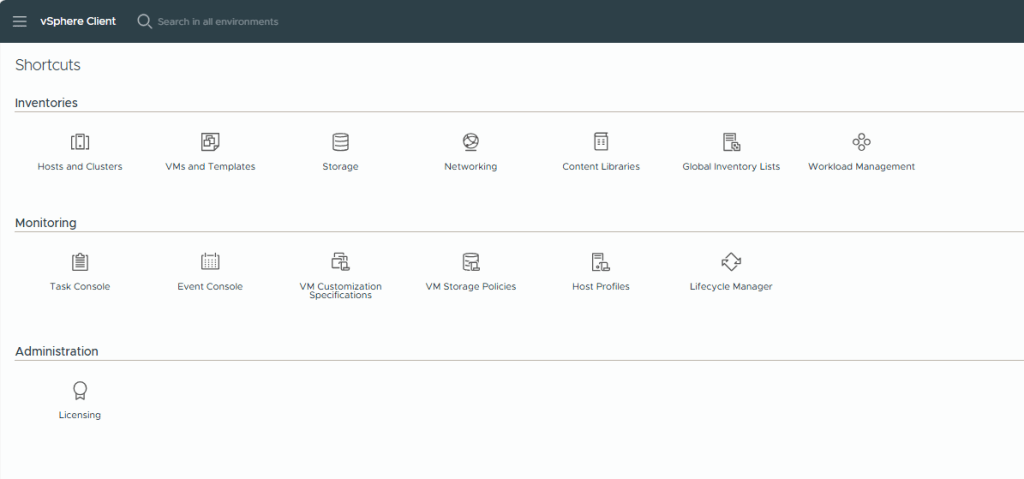Click the Task Console label

coord(80,286)
